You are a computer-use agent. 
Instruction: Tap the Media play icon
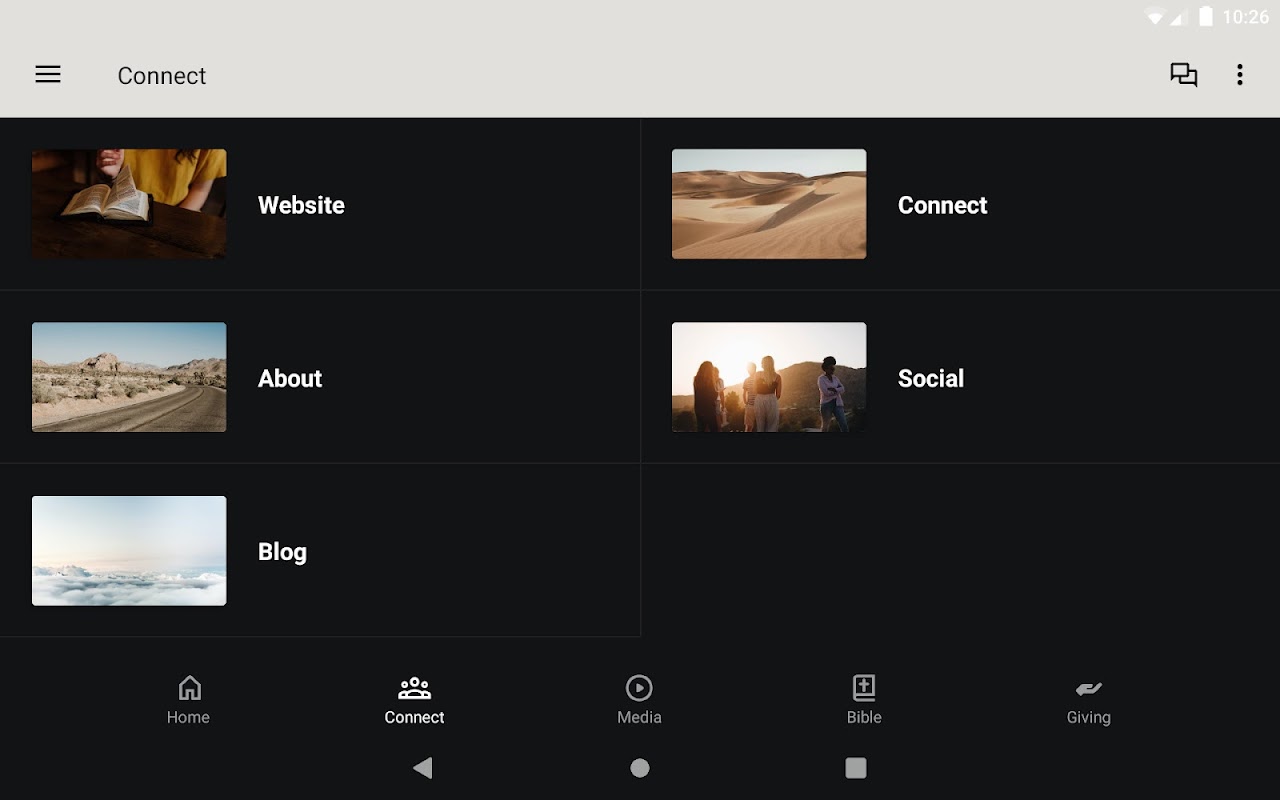[x=639, y=688]
